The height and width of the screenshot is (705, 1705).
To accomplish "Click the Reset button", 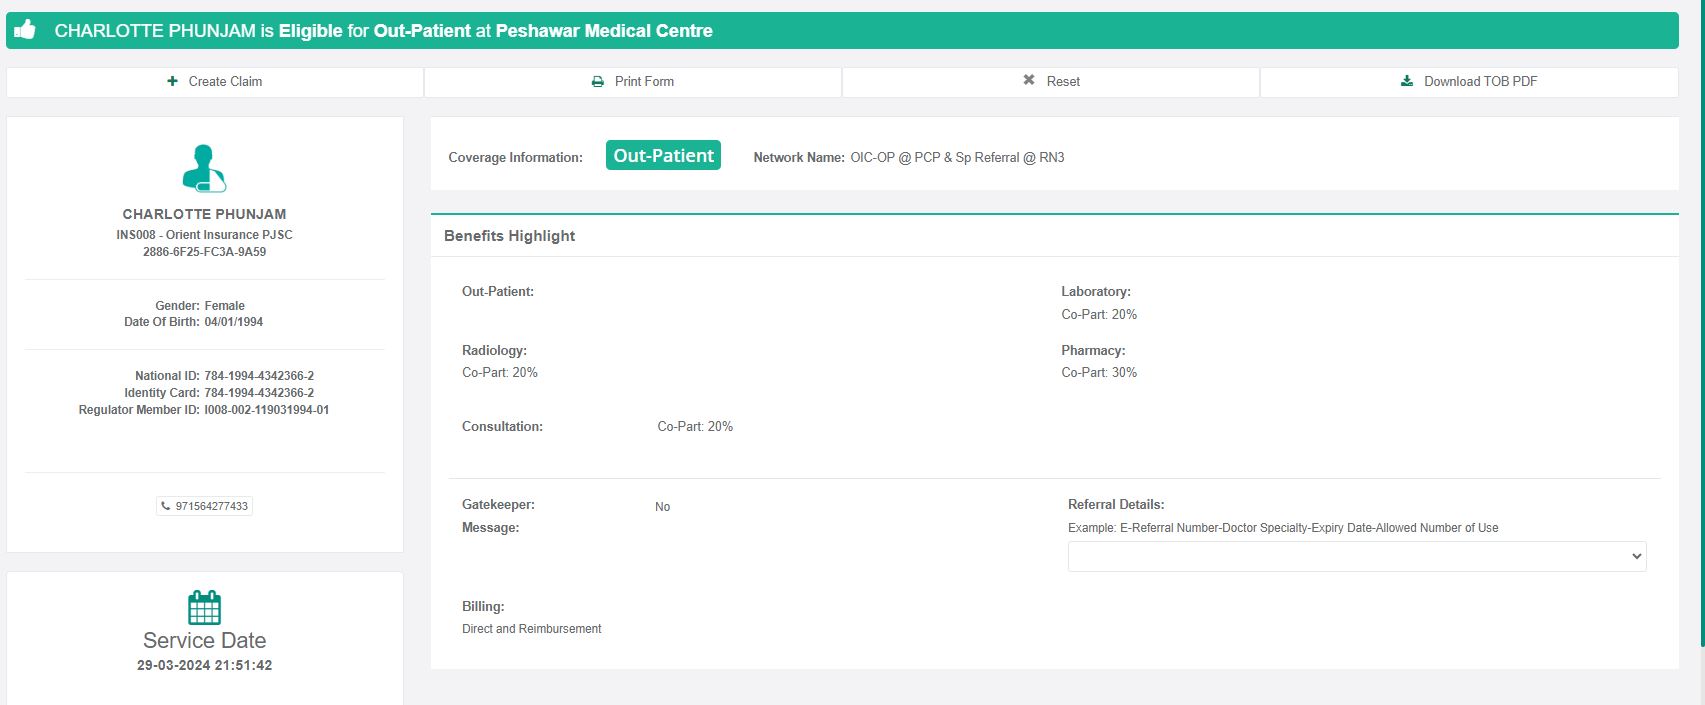I will pyautogui.click(x=1051, y=82).
